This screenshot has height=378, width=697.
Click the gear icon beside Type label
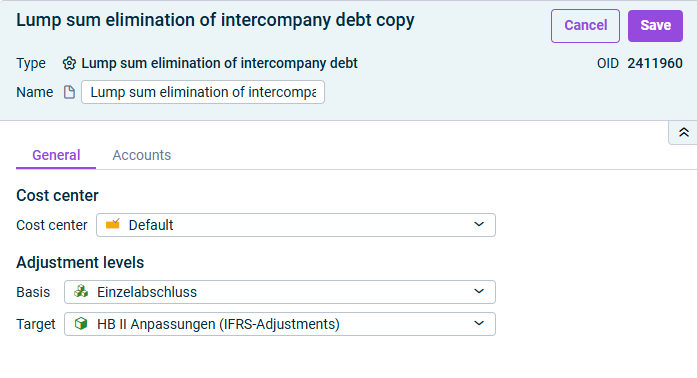tap(69, 63)
